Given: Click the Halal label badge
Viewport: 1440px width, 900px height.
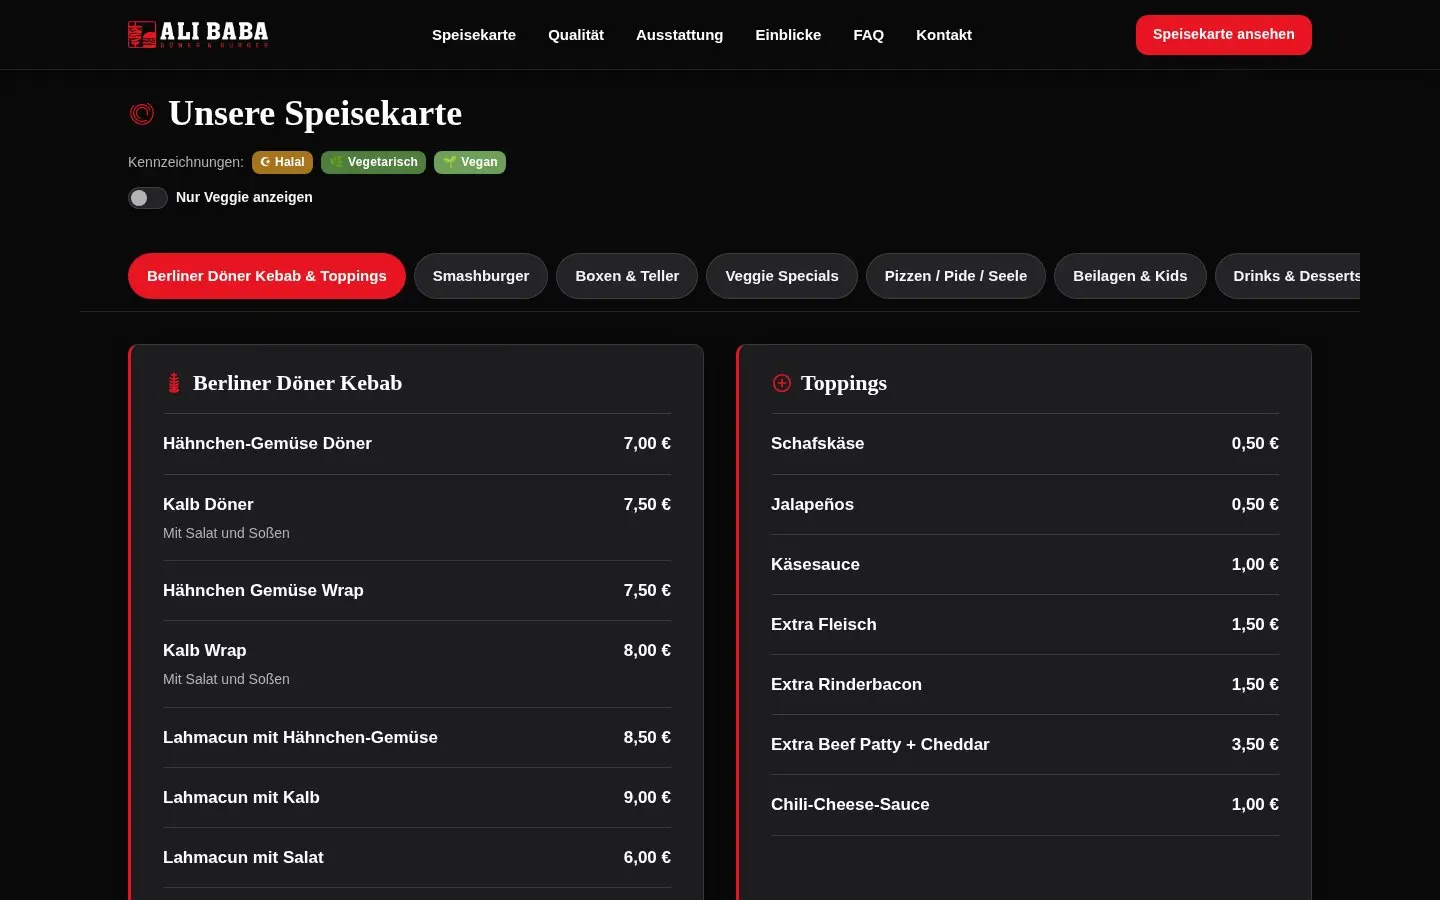Looking at the screenshot, I should pos(282,162).
